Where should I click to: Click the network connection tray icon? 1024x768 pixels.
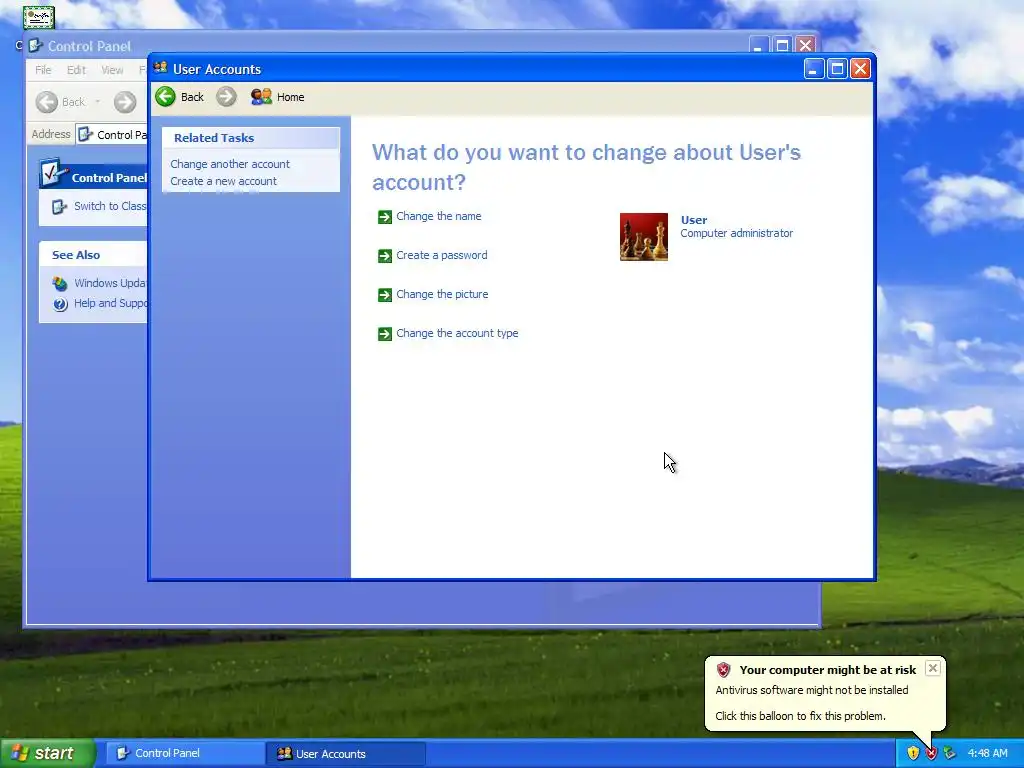[950, 754]
